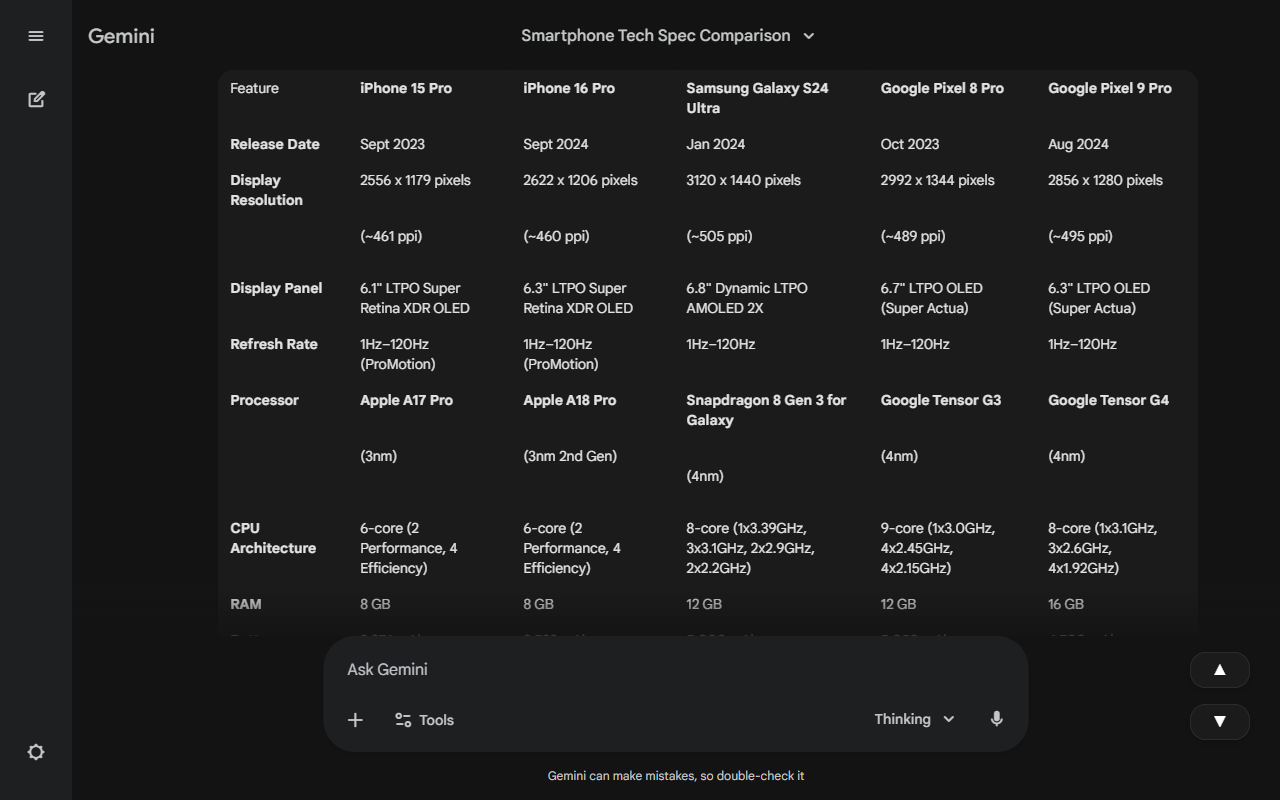
Task: Click the (~495 ppi) value
Action: [x=1080, y=236]
